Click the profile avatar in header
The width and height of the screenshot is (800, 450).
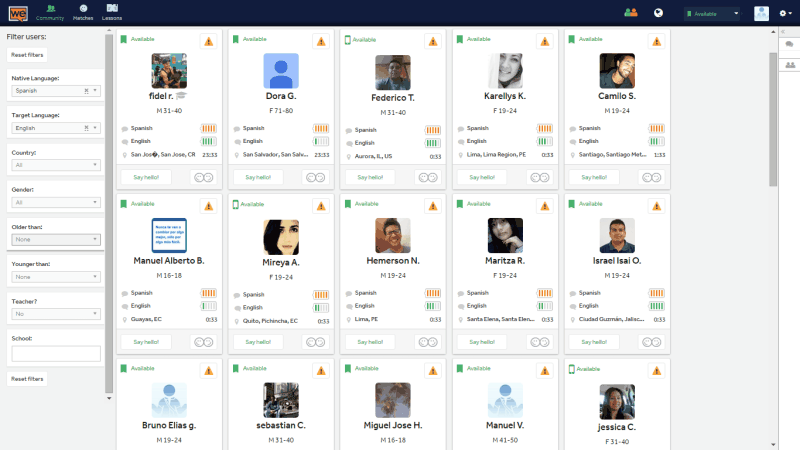tap(761, 13)
